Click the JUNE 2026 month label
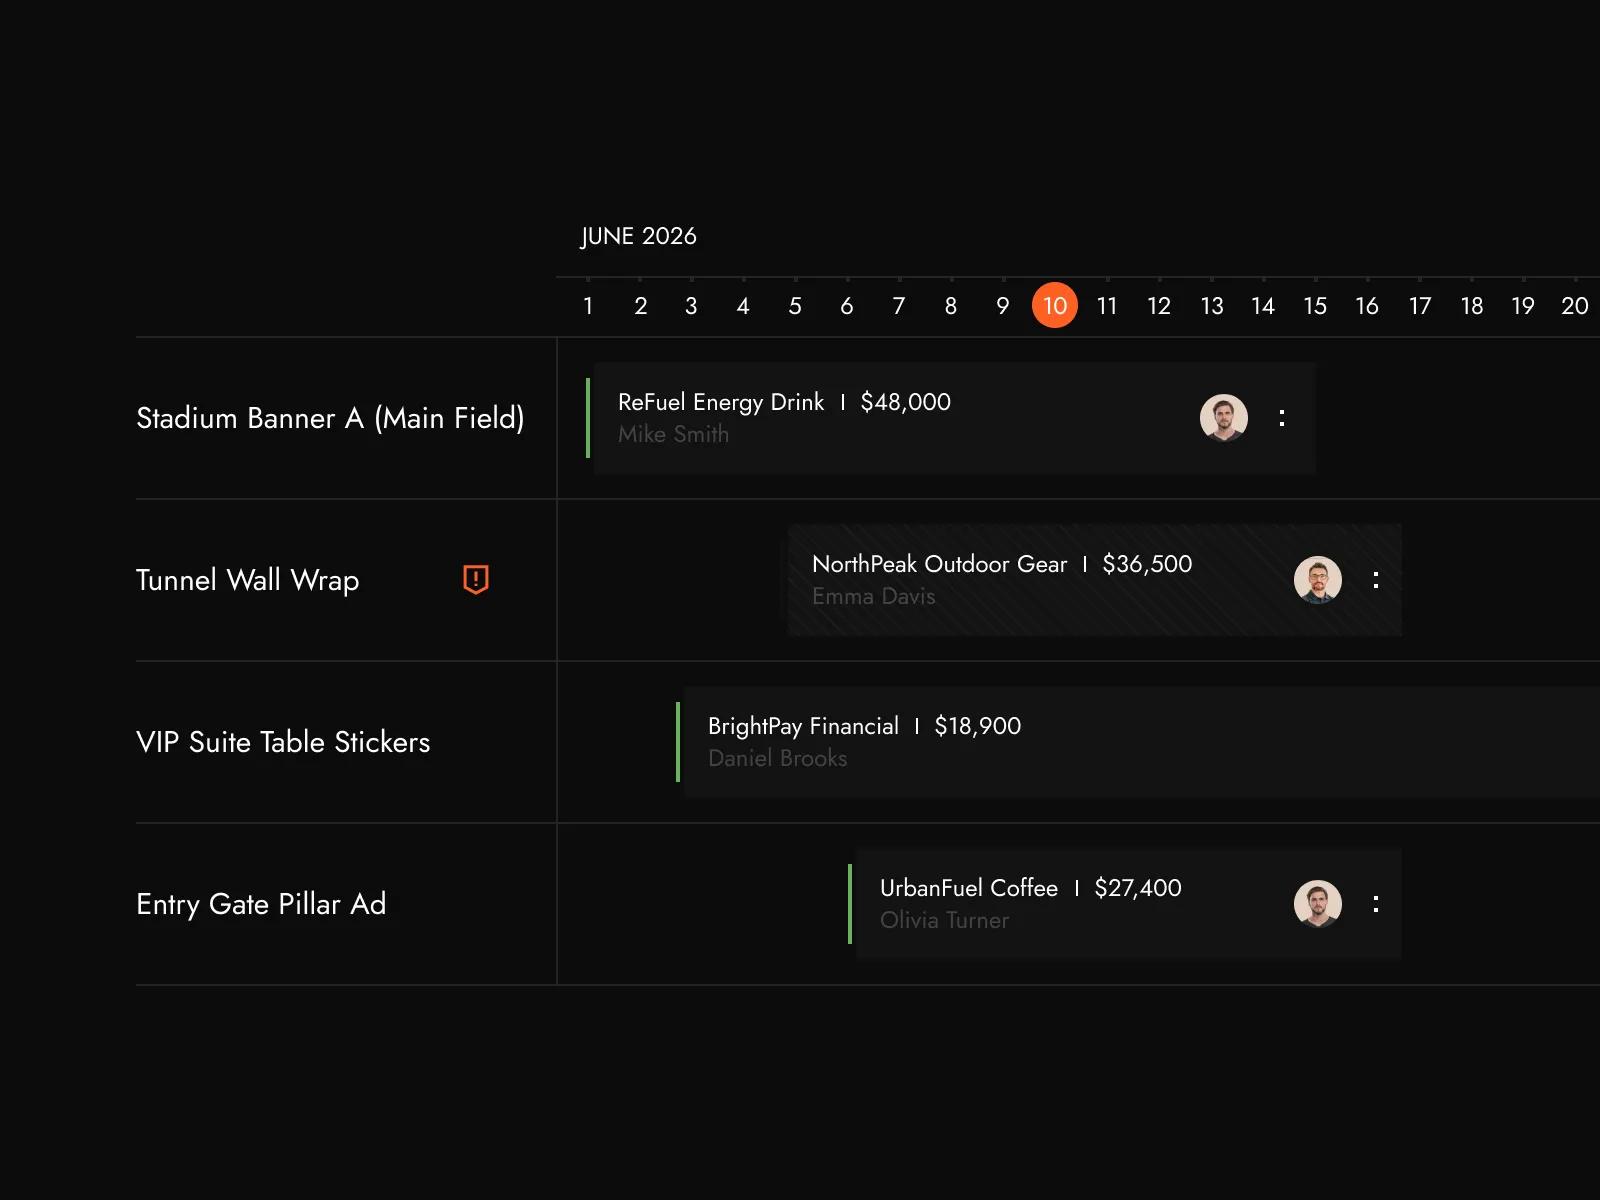This screenshot has width=1600, height=1200. [x=638, y=236]
